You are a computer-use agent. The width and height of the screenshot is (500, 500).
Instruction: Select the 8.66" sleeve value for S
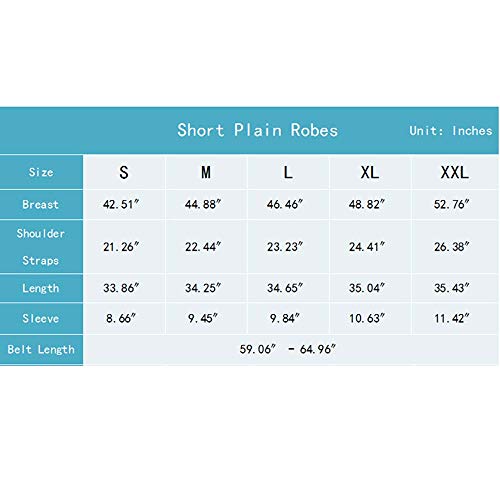121,318
